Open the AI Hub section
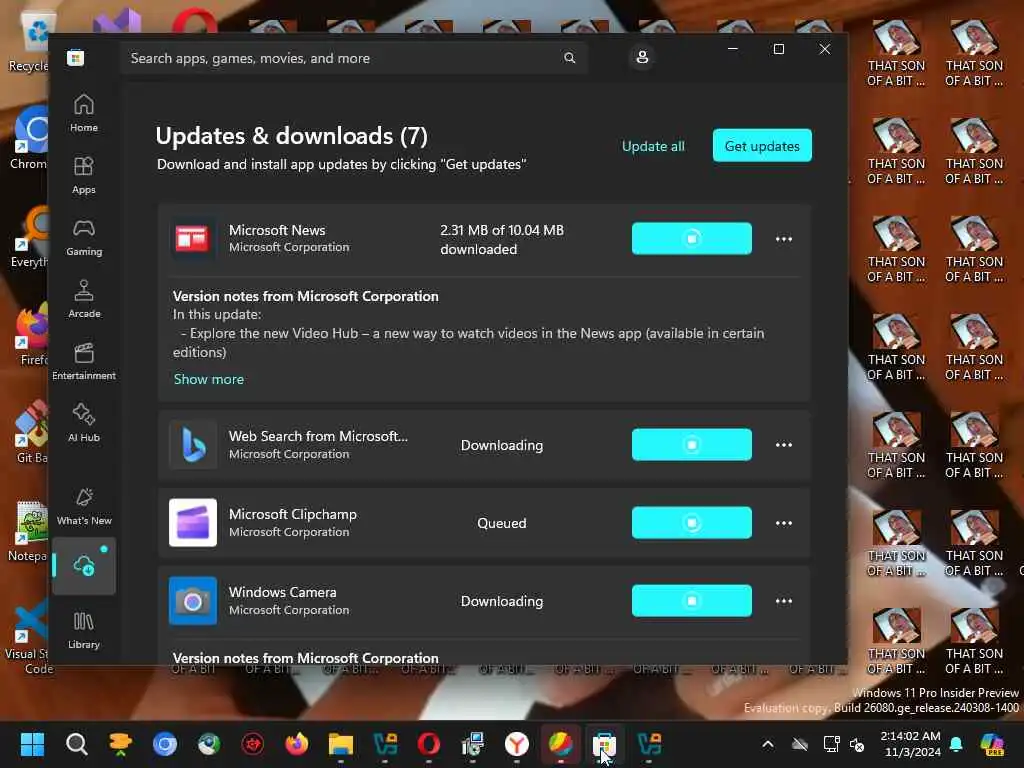1024x768 pixels. (84, 423)
